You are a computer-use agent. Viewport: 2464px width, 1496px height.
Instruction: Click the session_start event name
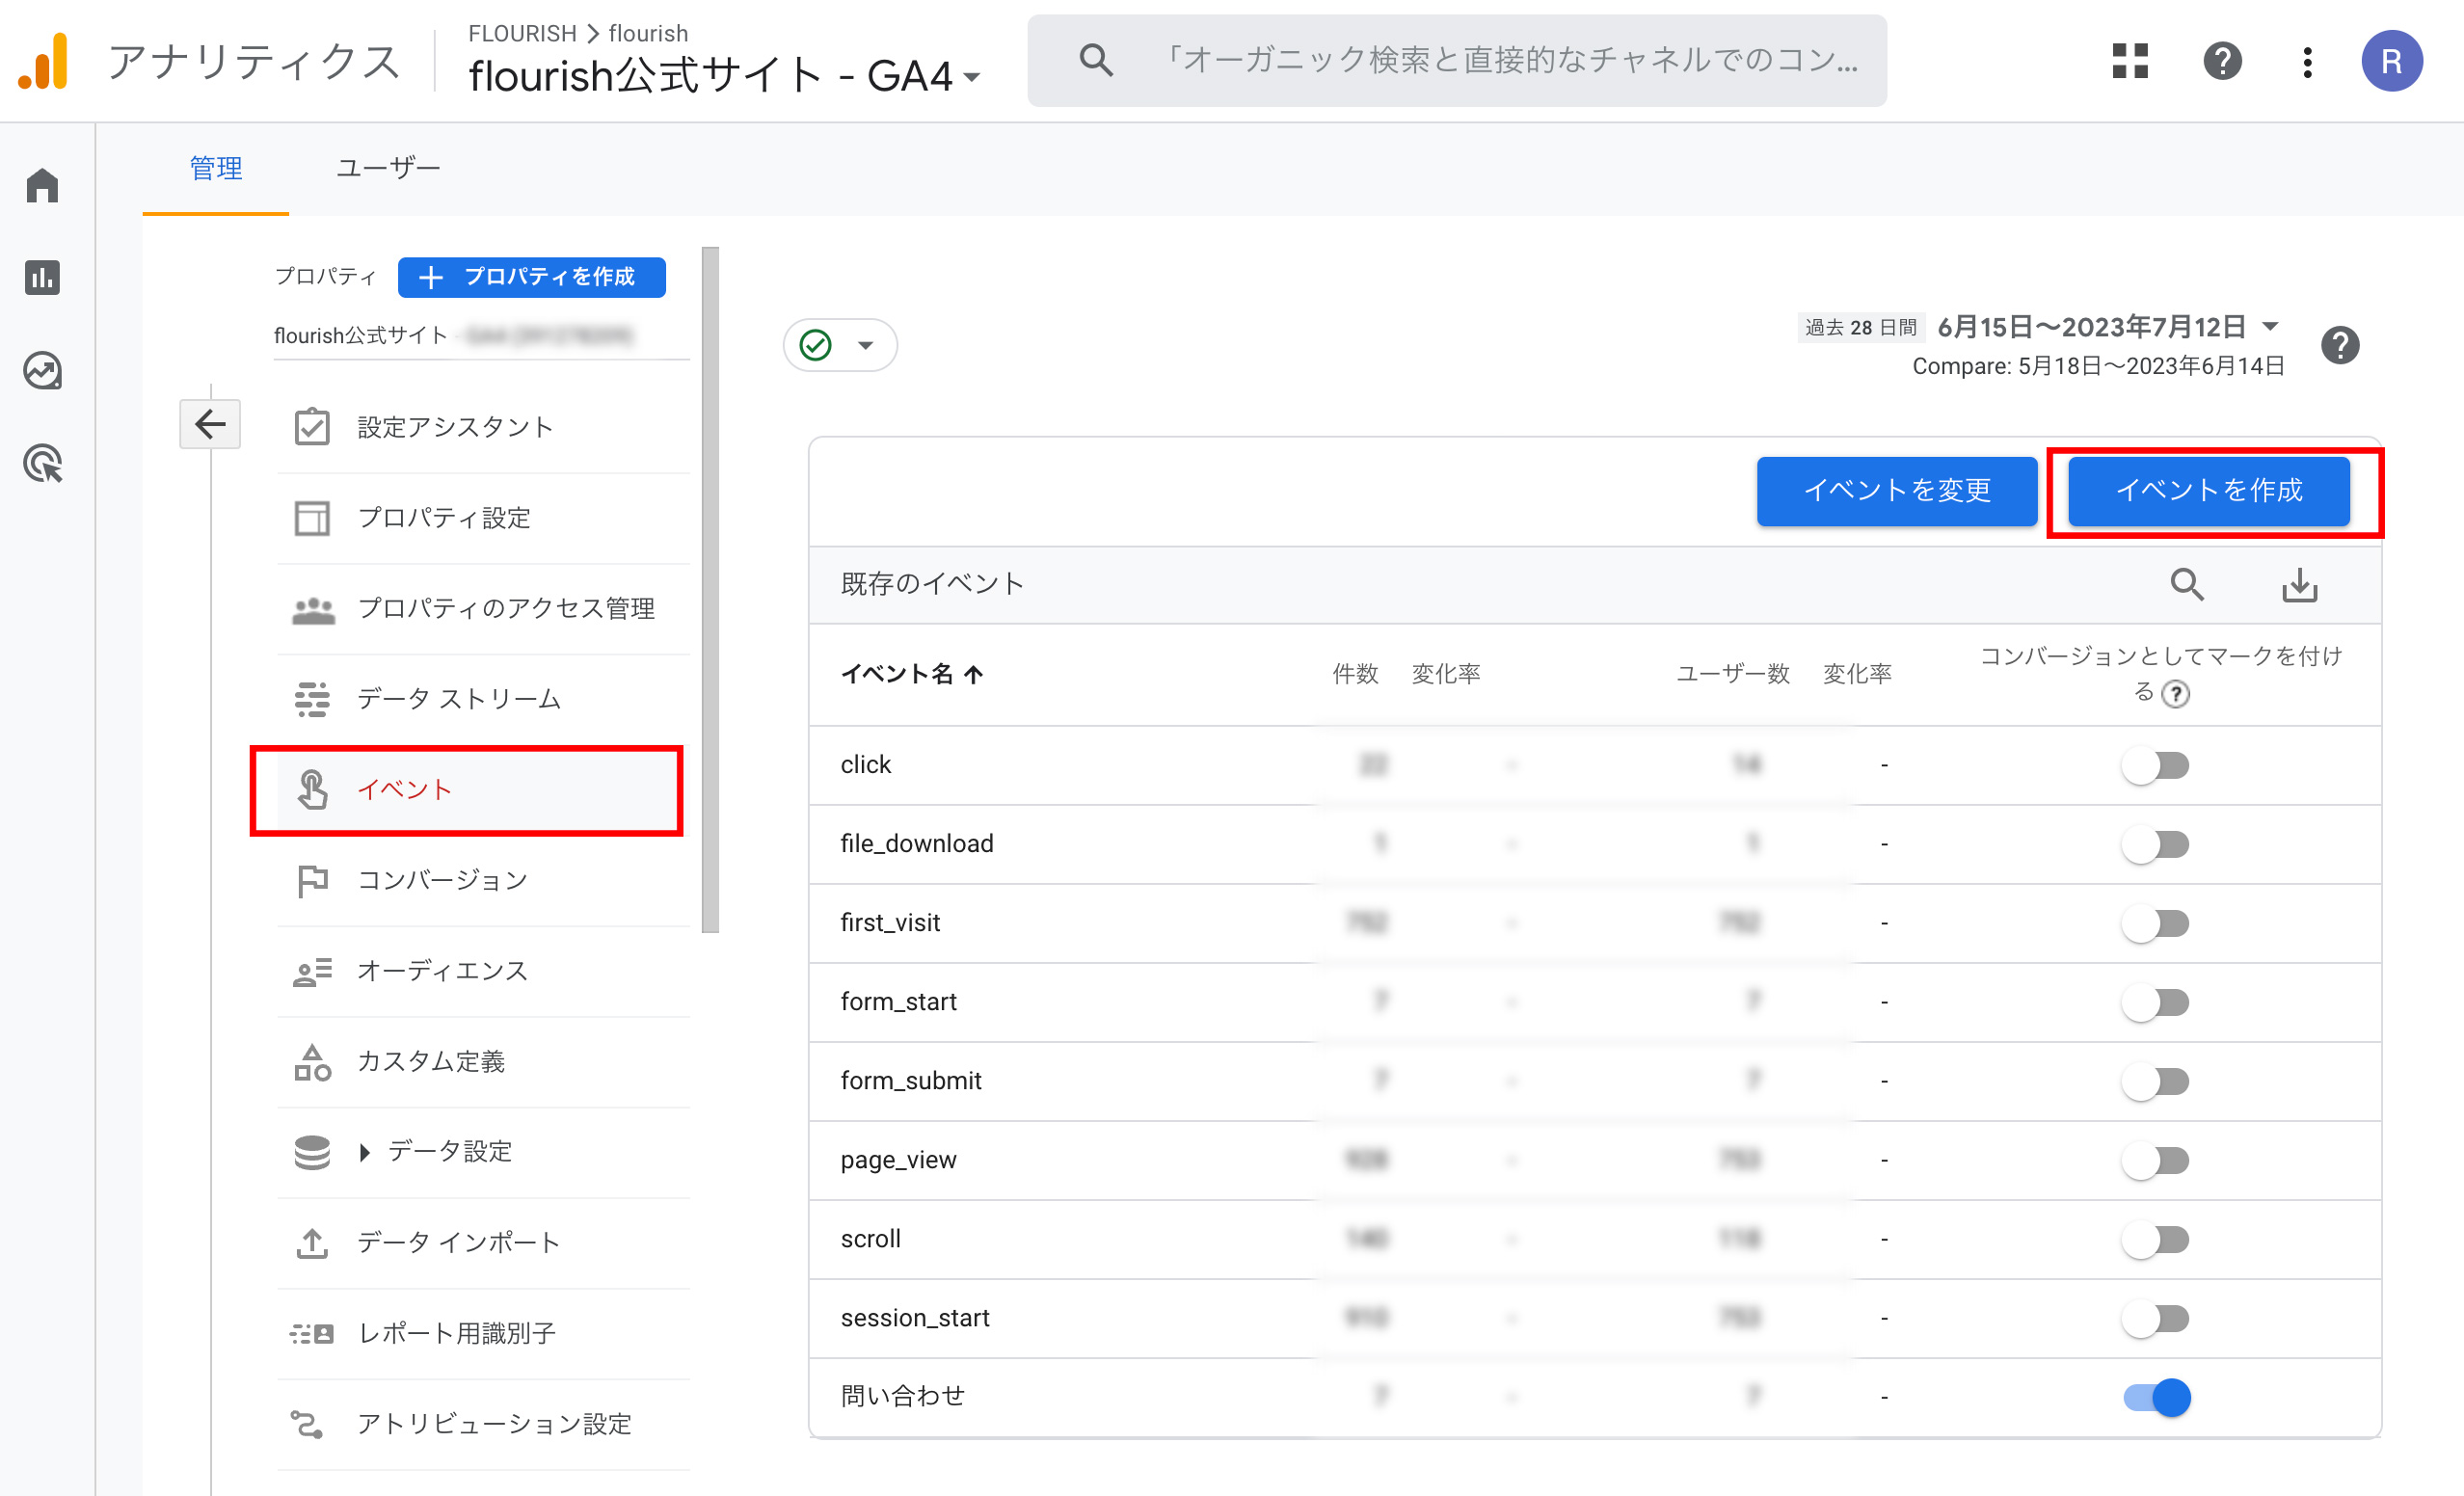[x=914, y=1318]
